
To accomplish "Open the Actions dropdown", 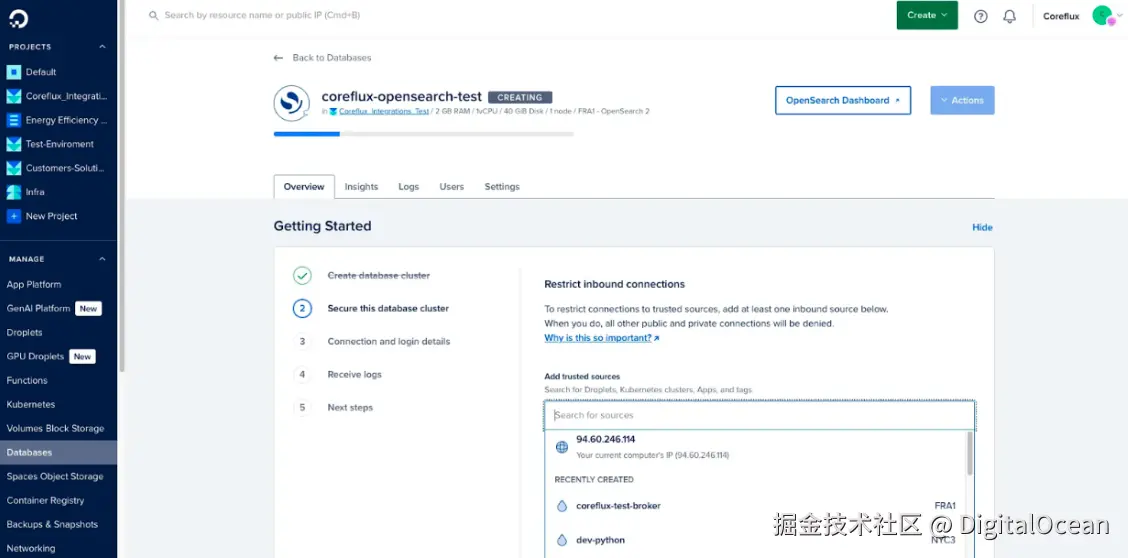I will coord(962,101).
